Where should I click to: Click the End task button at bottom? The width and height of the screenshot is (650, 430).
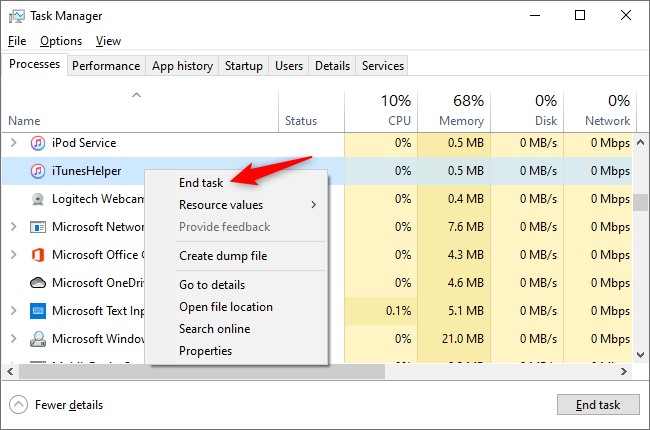click(598, 405)
